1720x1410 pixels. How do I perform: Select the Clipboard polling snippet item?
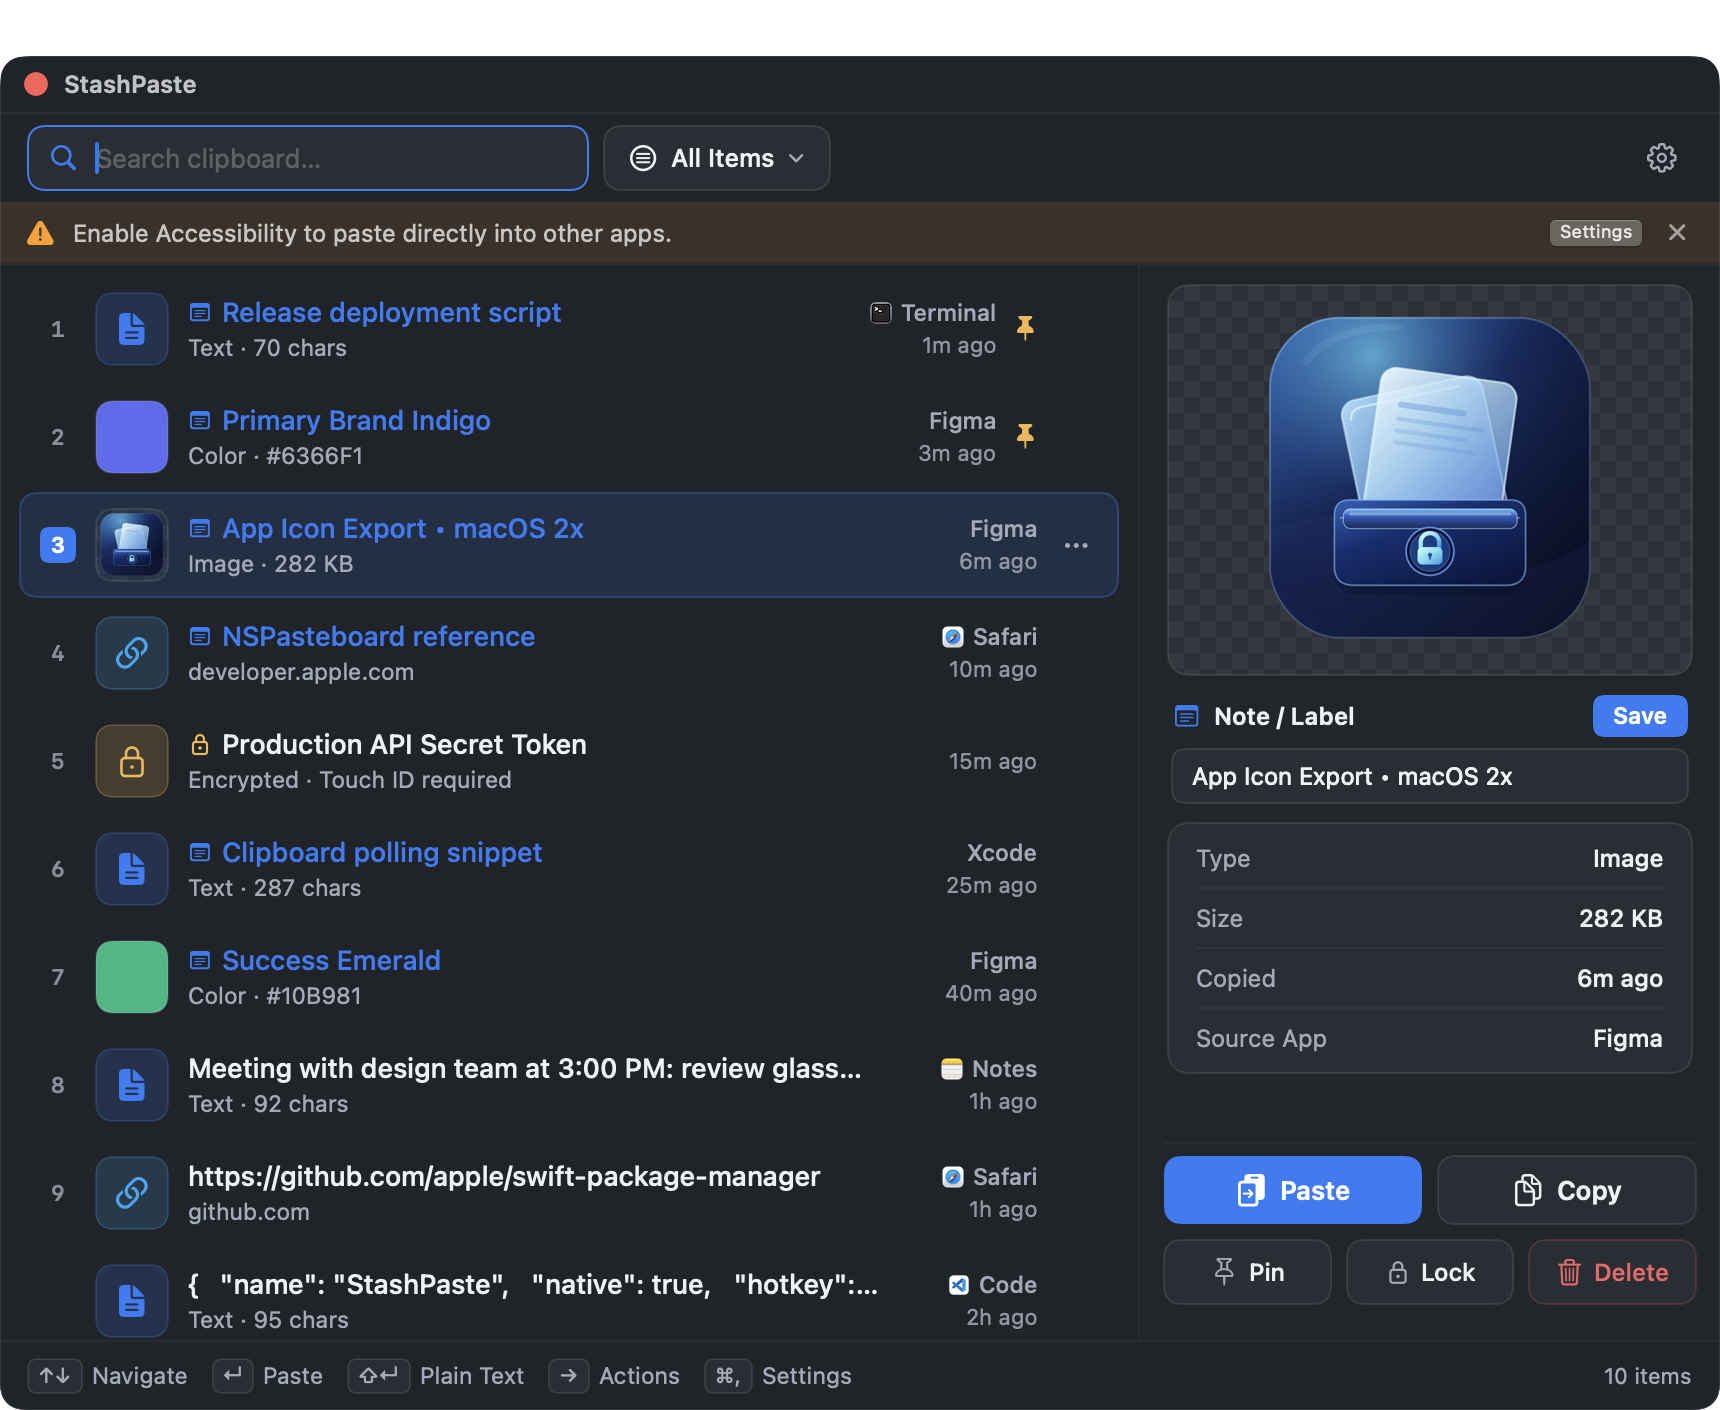pos(569,869)
